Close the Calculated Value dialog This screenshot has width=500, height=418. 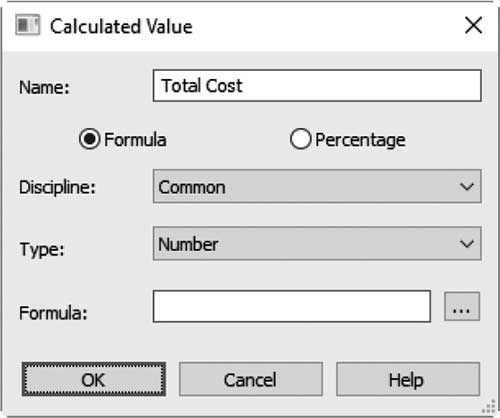pos(473,25)
